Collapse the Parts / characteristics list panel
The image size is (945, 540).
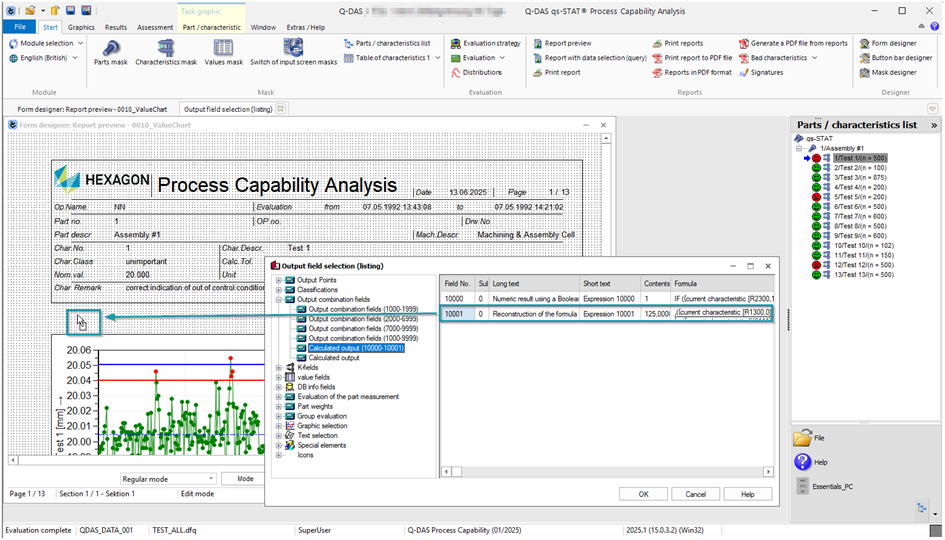[934, 125]
